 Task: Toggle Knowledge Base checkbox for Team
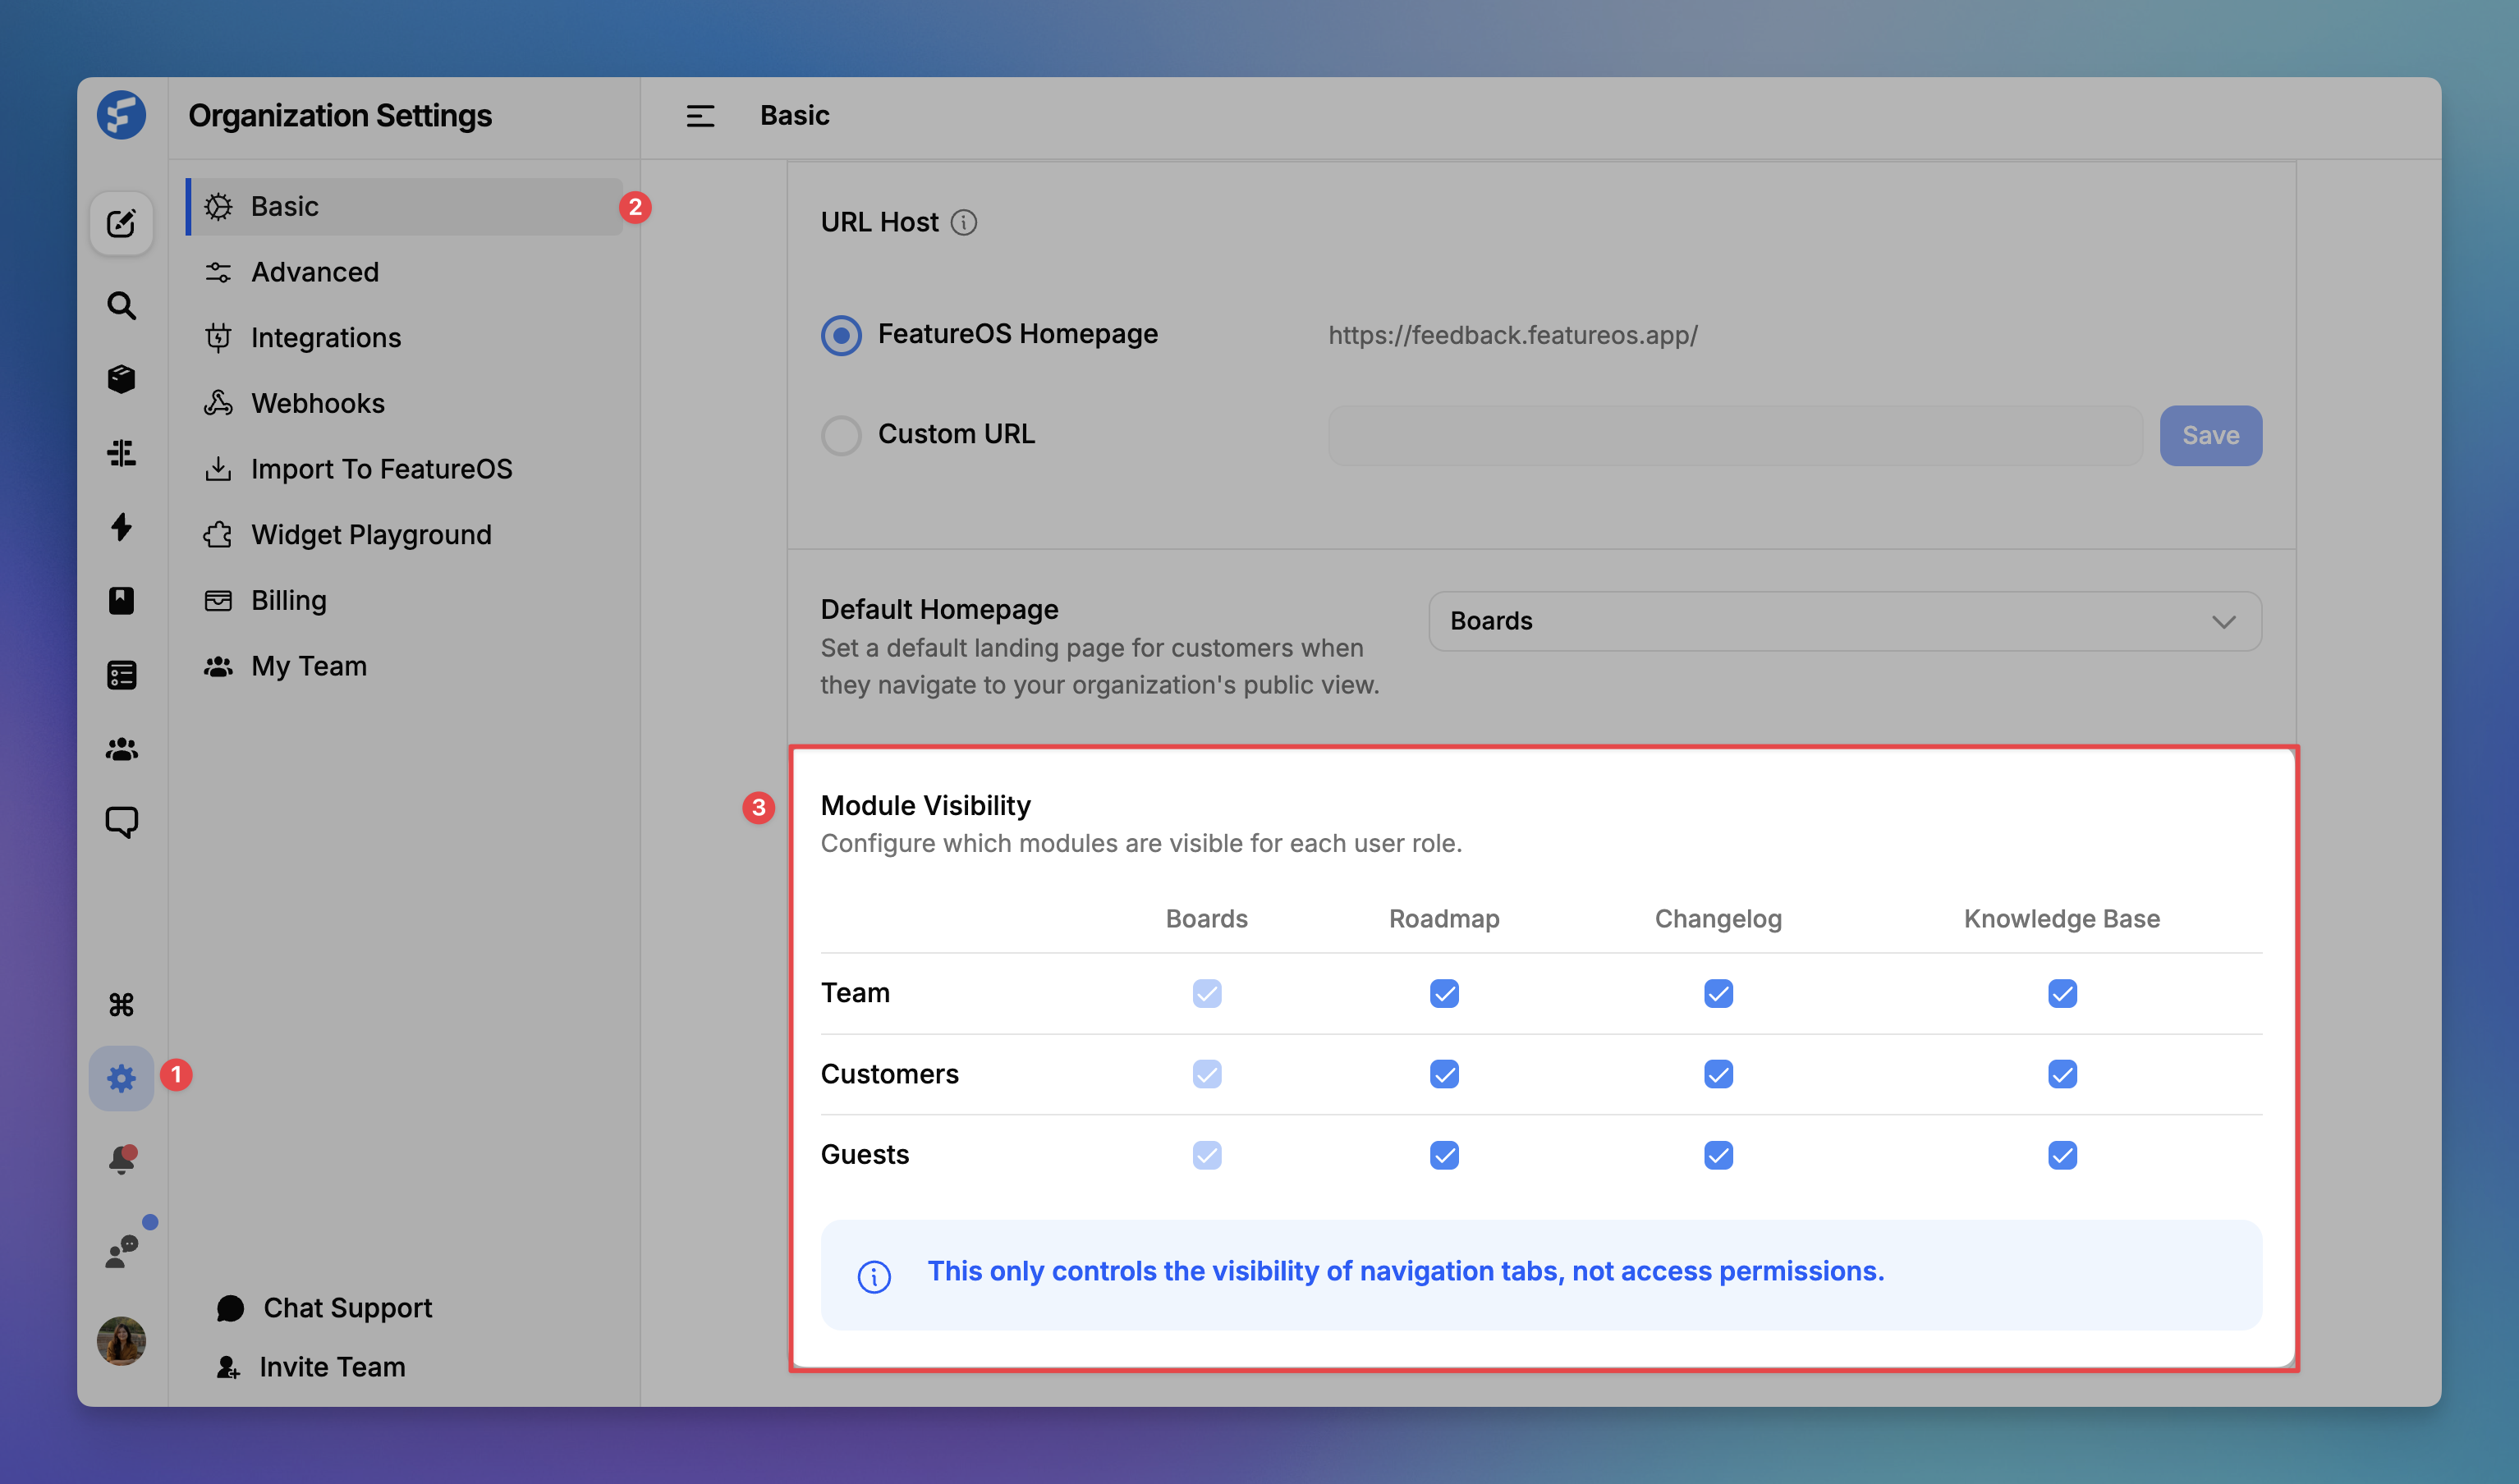tap(2062, 993)
